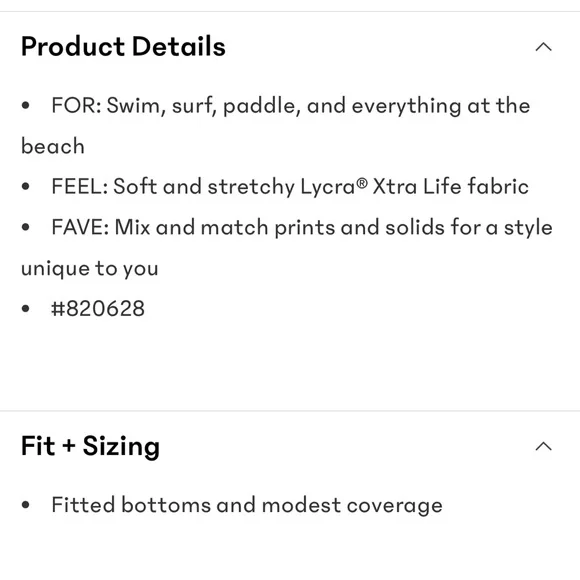Click the word 'beach'
580x580 pixels.
pos(53,146)
